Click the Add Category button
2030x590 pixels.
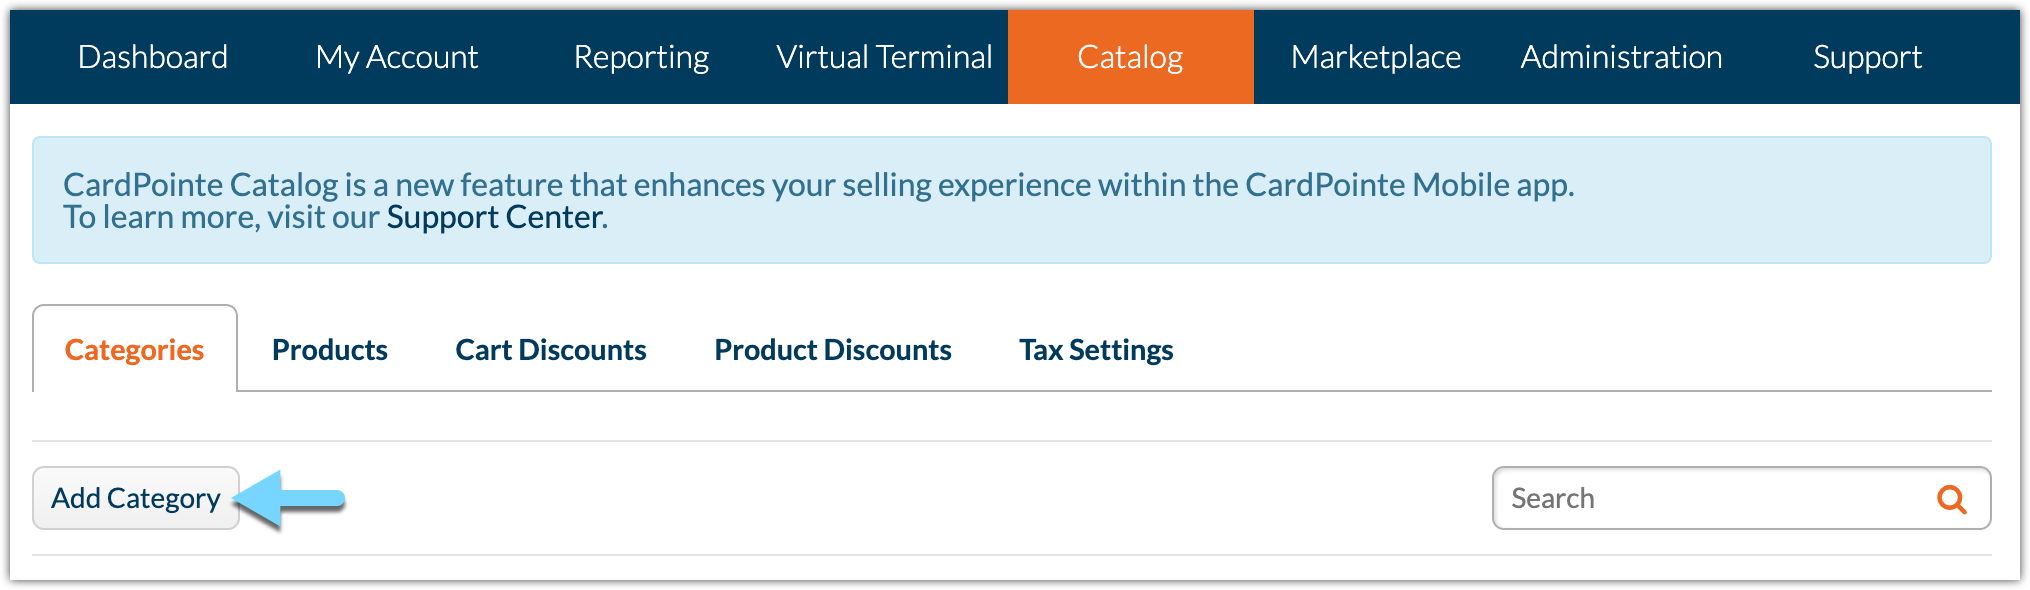point(136,498)
